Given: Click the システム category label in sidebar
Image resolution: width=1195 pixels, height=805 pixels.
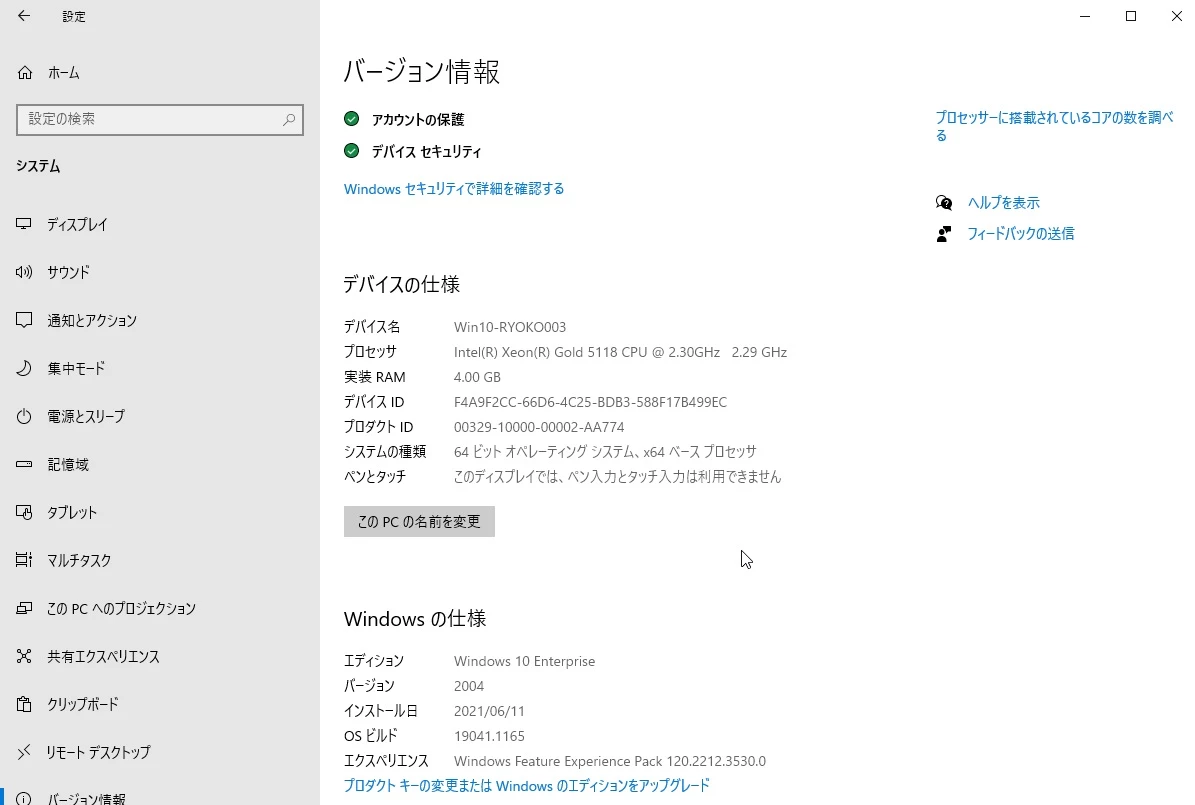Looking at the screenshot, I should pos(38,166).
